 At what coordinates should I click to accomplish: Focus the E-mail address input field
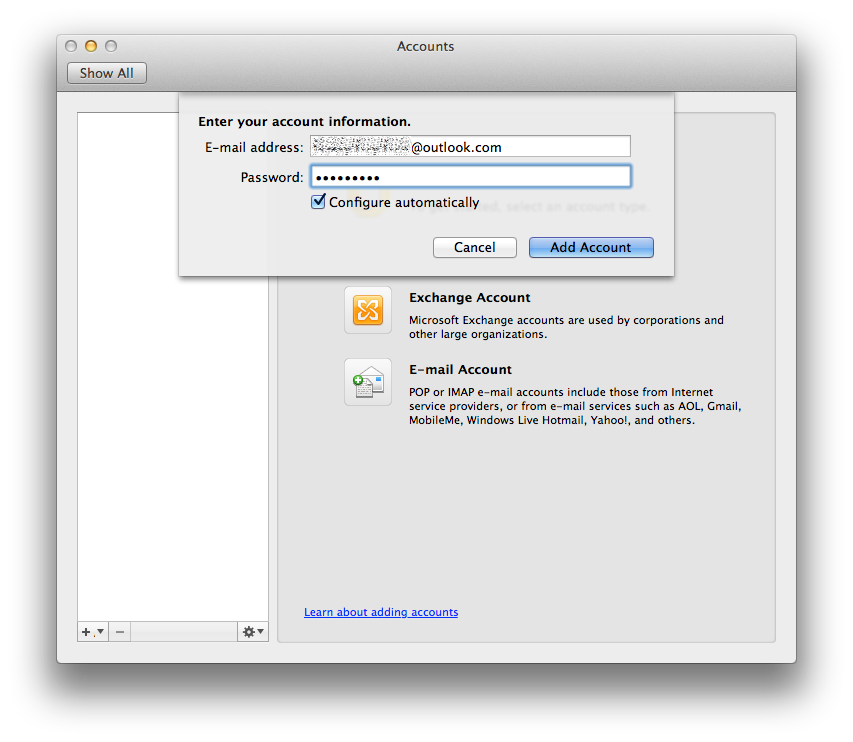[471, 147]
